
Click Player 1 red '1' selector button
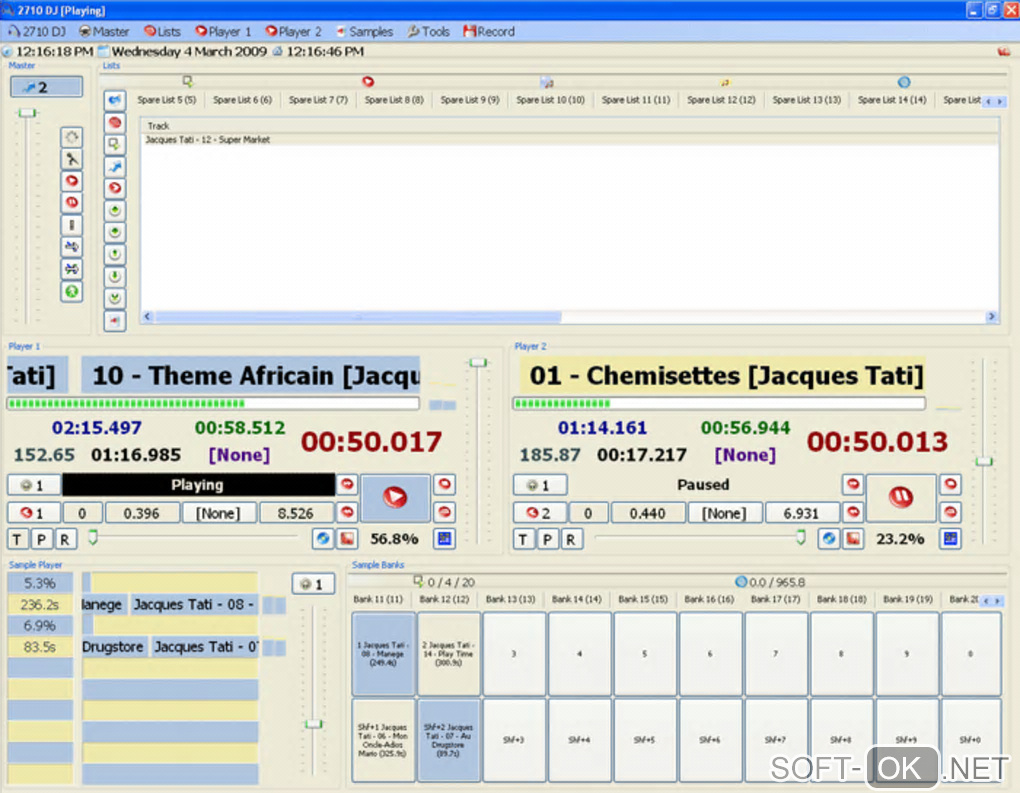tap(34, 513)
